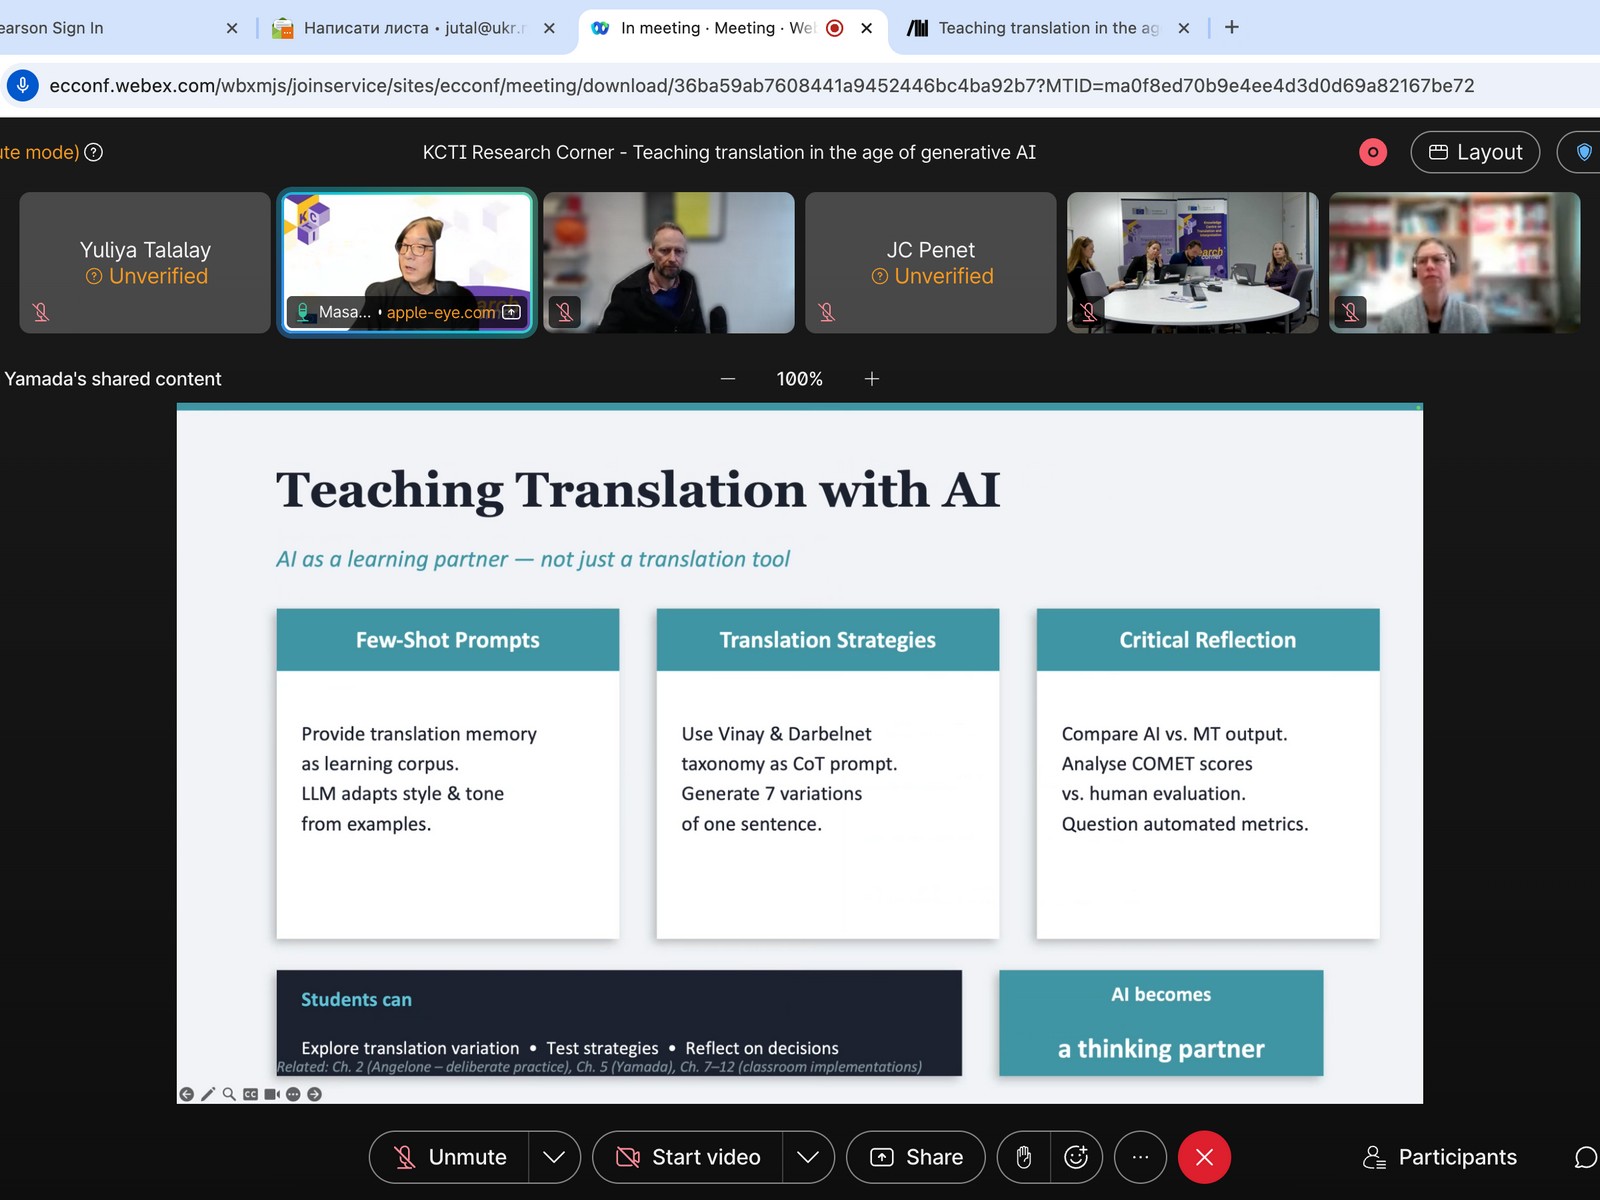Screen dimensions: 1600x1200
Task: Expand video options next to Start video
Action: coord(808,1157)
